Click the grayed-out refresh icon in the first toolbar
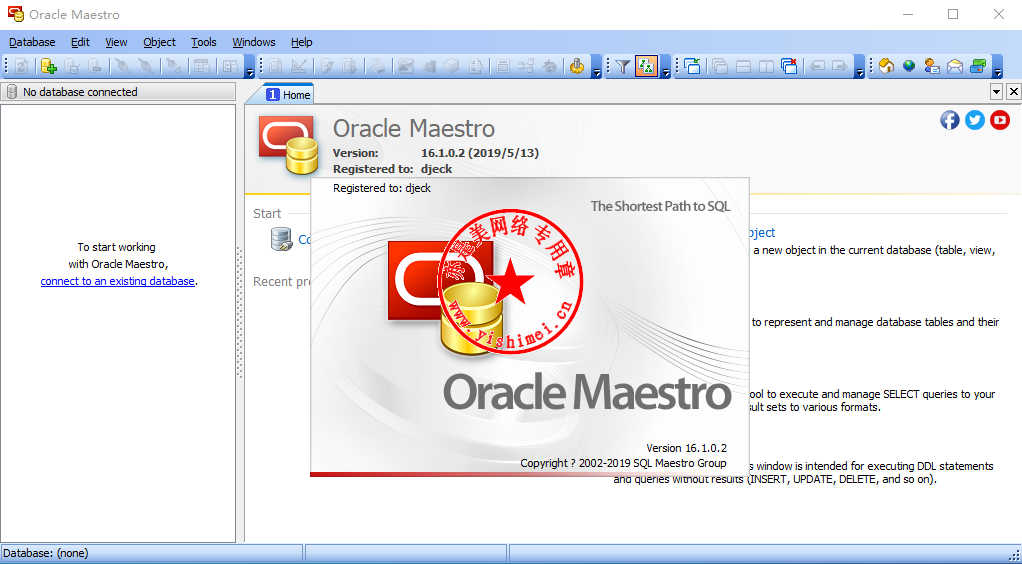The width and height of the screenshot is (1022, 564). (x=22, y=66)
